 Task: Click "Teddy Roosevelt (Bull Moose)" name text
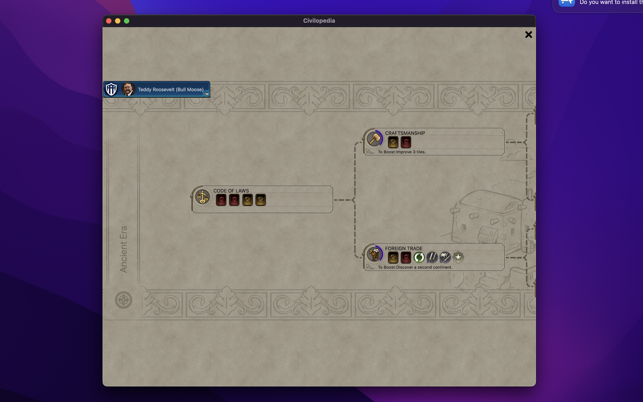coord(171,89)
